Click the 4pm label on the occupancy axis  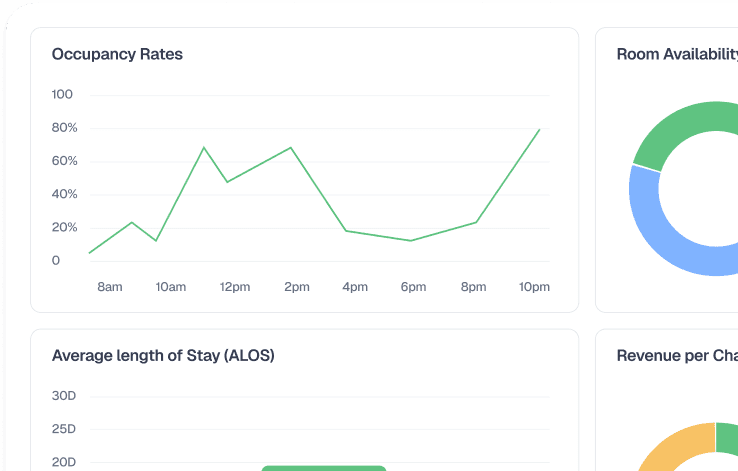pyautogui.click(x=355, y=287)
